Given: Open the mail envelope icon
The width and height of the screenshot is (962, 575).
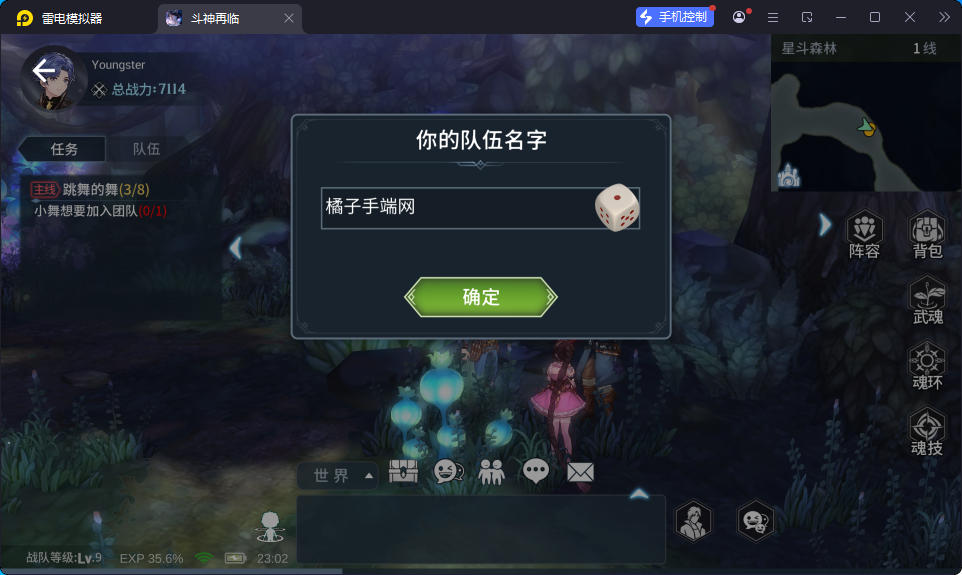Looking at the screenshot, I should point(580,472).
